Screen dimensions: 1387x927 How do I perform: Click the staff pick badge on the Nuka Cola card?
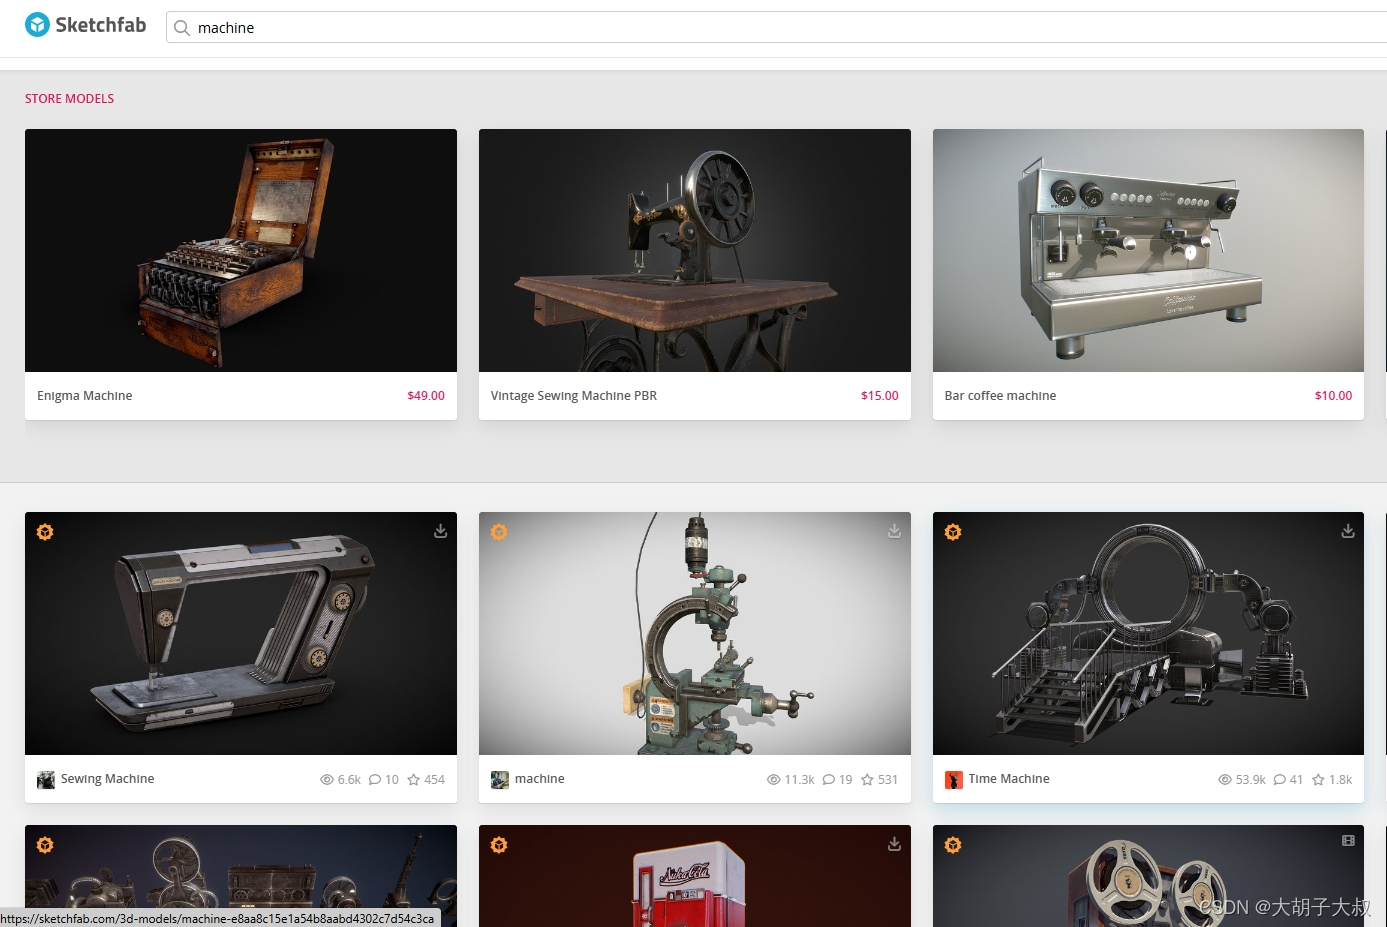(x=499, y=845)
